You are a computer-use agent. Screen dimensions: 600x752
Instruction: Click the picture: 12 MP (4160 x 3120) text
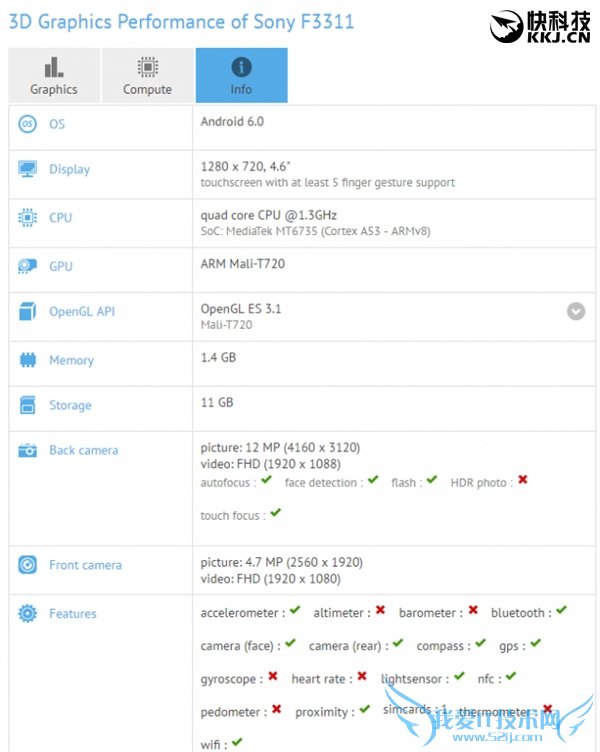pos(280,447)
